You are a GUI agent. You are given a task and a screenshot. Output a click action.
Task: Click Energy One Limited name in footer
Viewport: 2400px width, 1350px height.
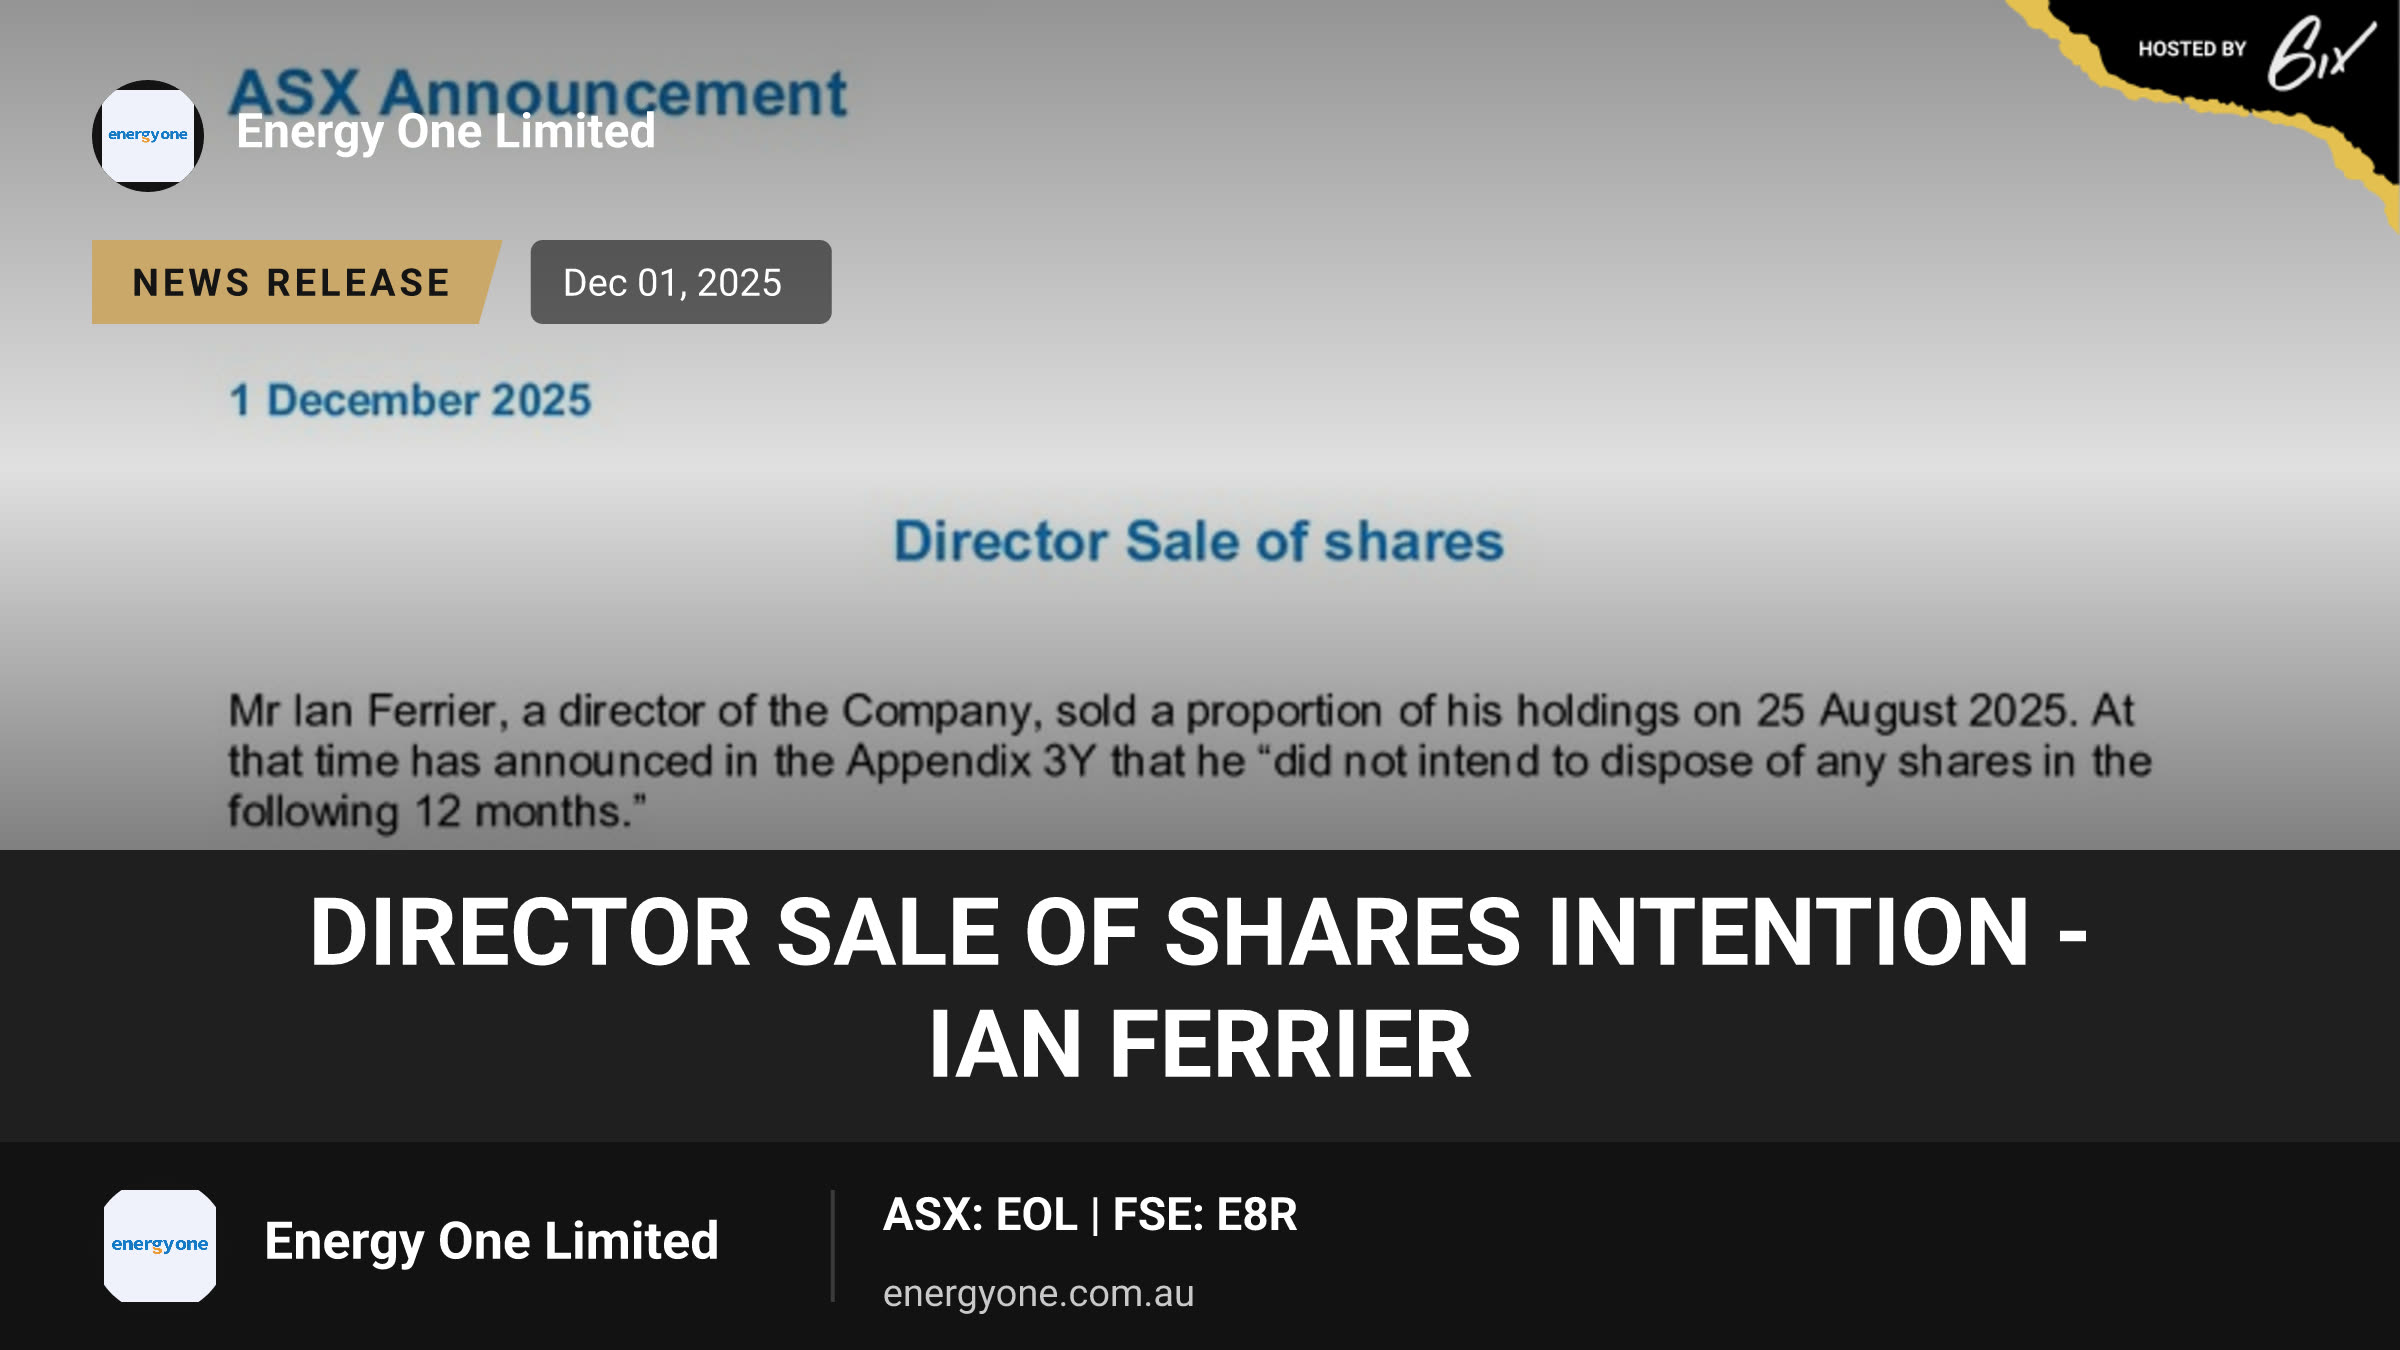point(491,1241)
